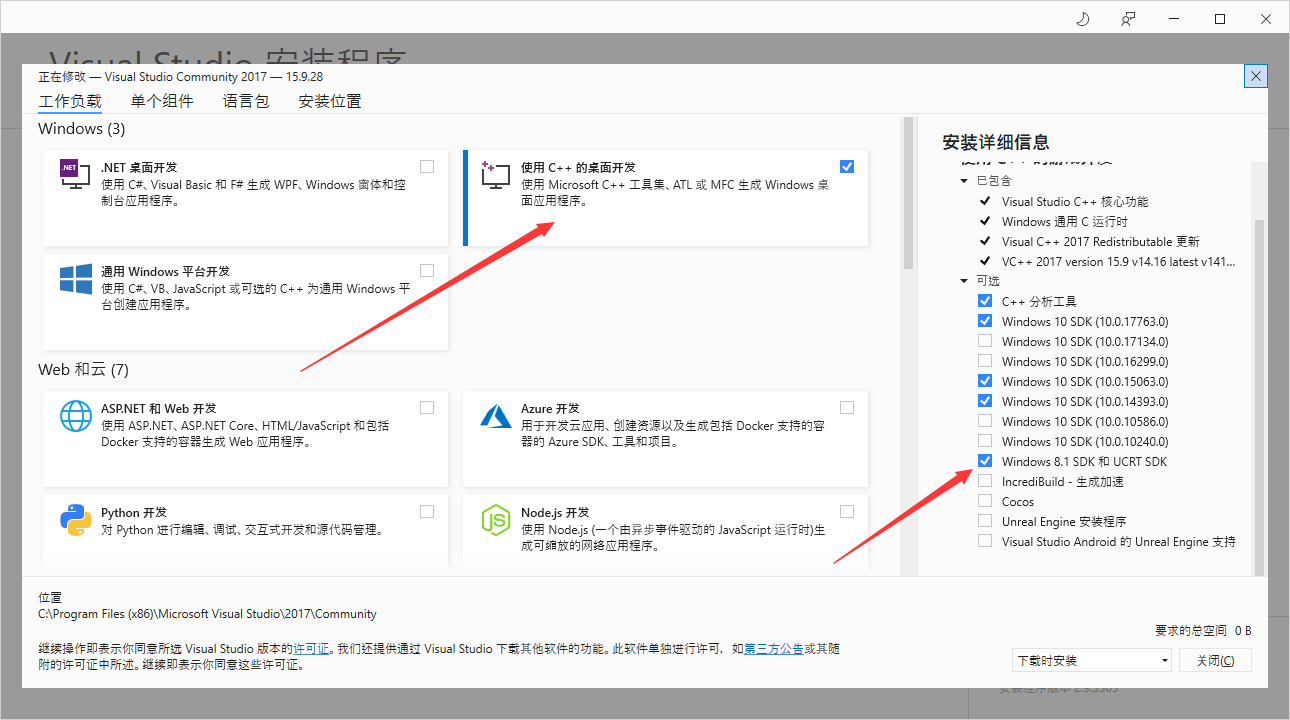
Task: Uncheck Windows 10 SDK (10.0.15063.0) checkbox
Action: (985, 381)
